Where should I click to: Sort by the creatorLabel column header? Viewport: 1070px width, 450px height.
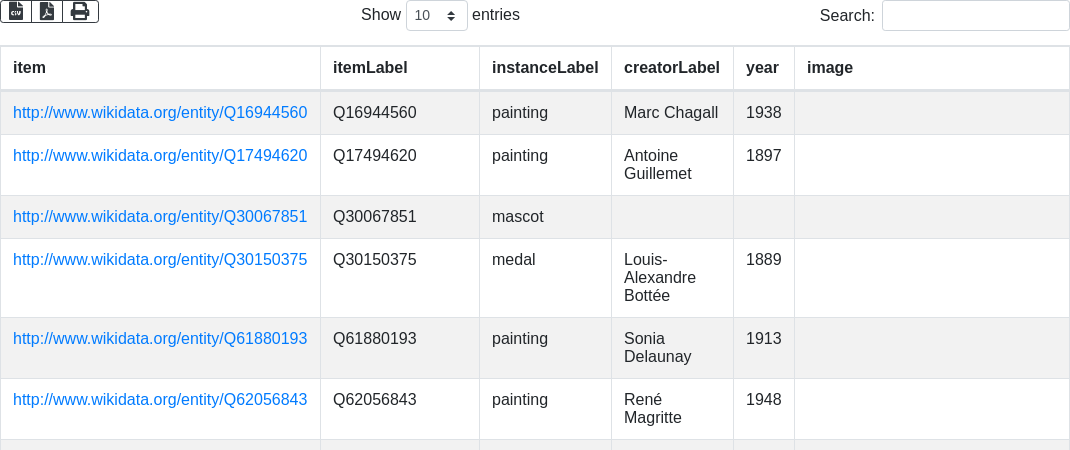tap(672, 68)
